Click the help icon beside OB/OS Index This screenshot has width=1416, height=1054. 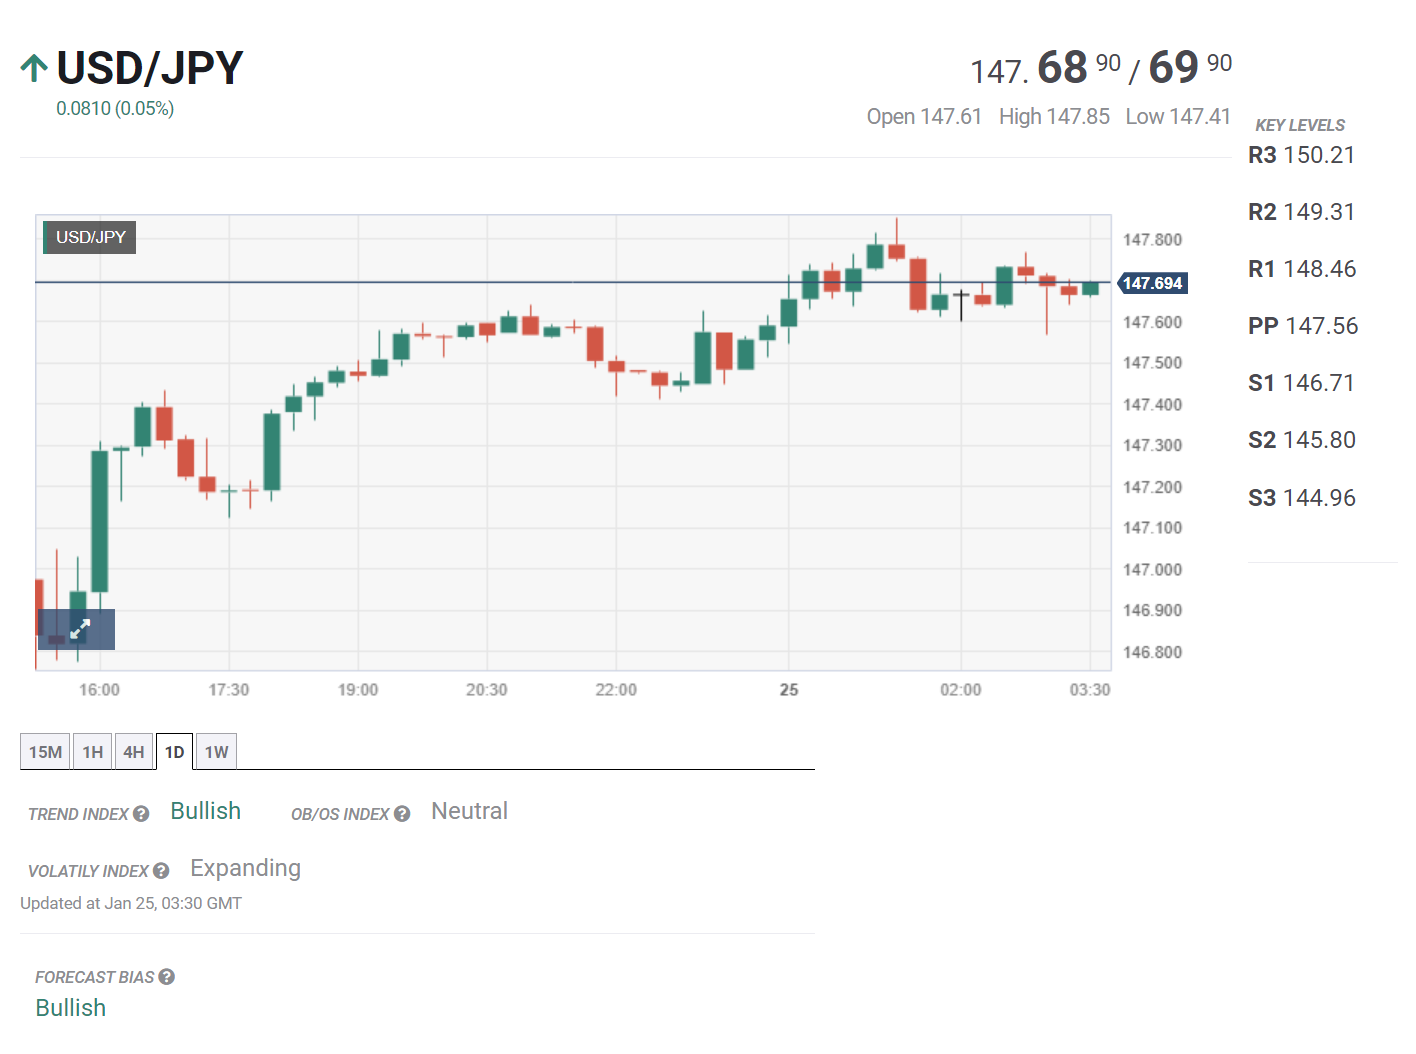tap(402, 814)
